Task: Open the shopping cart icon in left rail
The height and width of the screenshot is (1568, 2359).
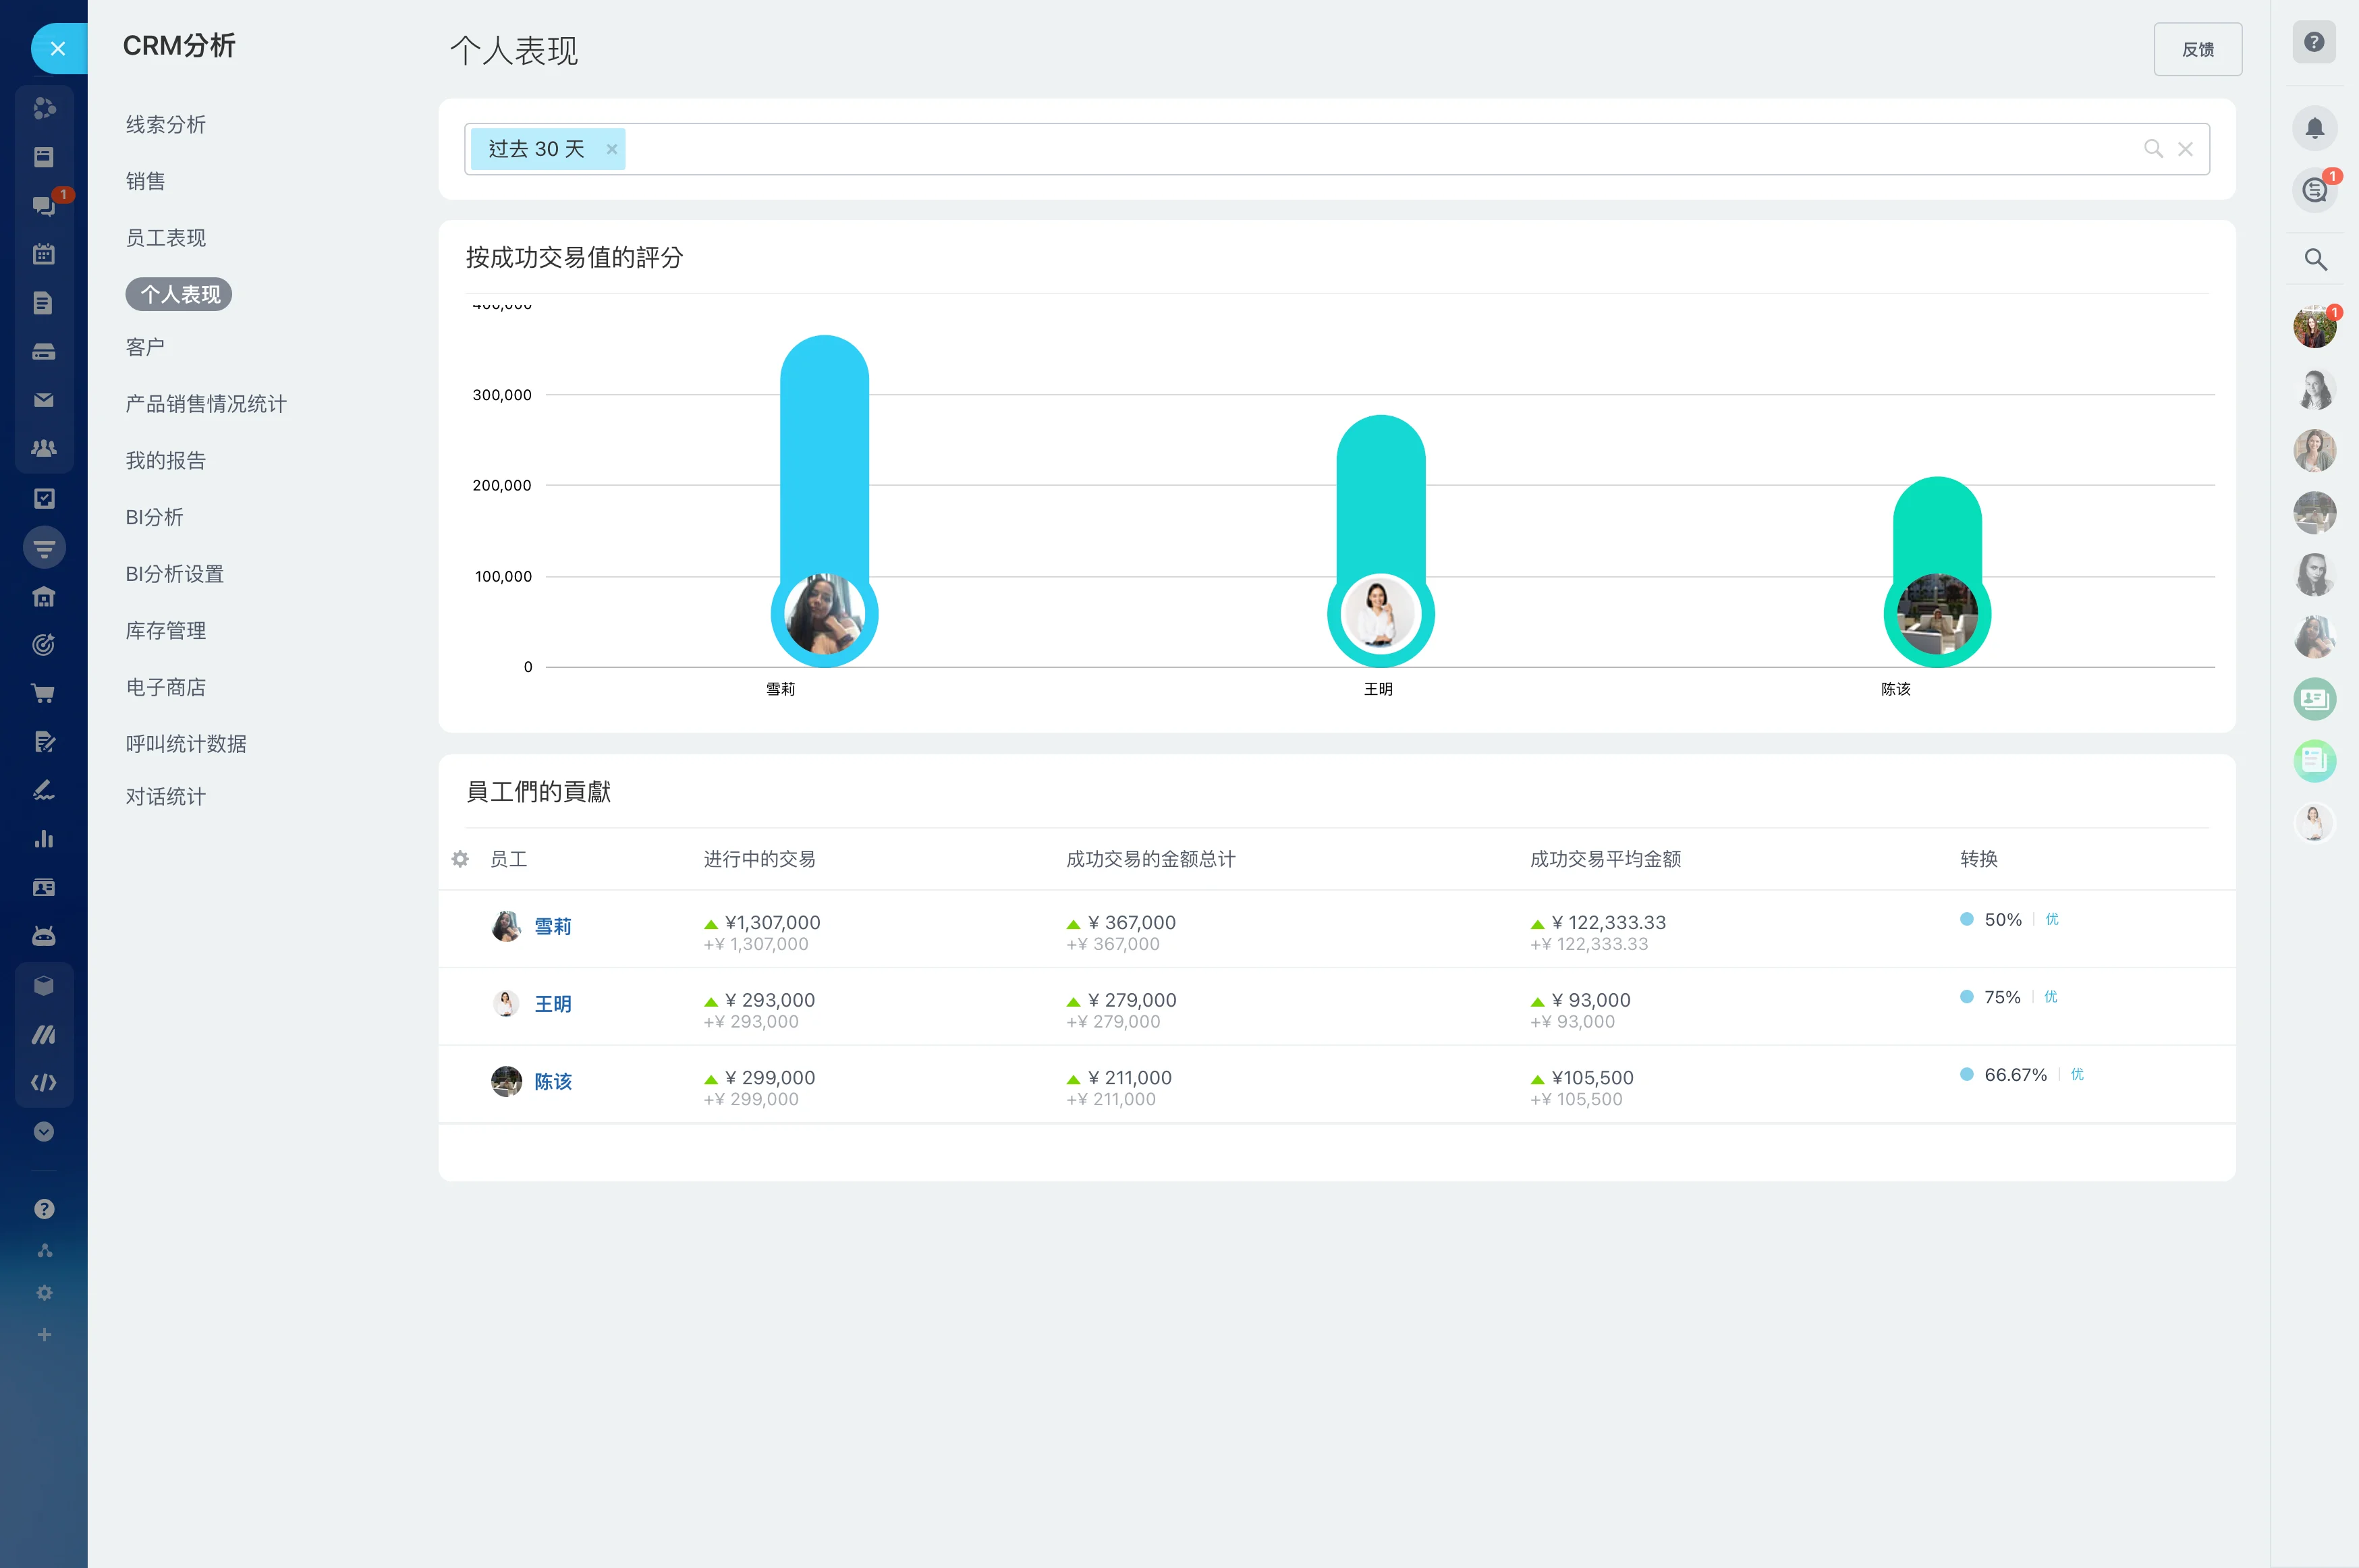Action: 43,693
